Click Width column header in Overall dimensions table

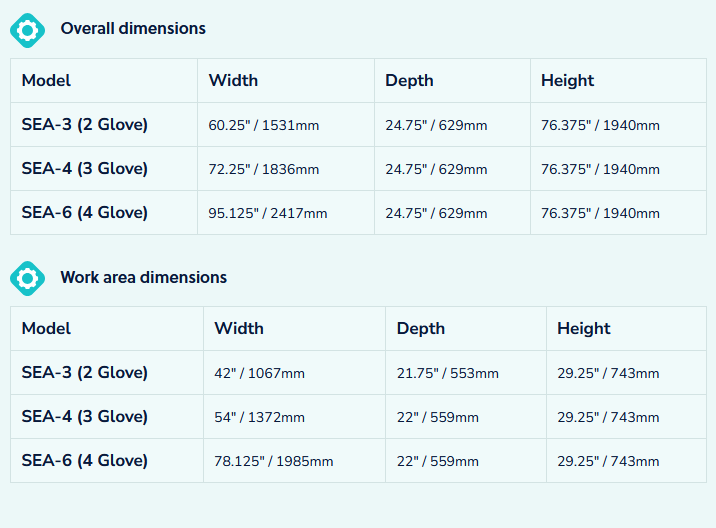[x=233, y=81]
